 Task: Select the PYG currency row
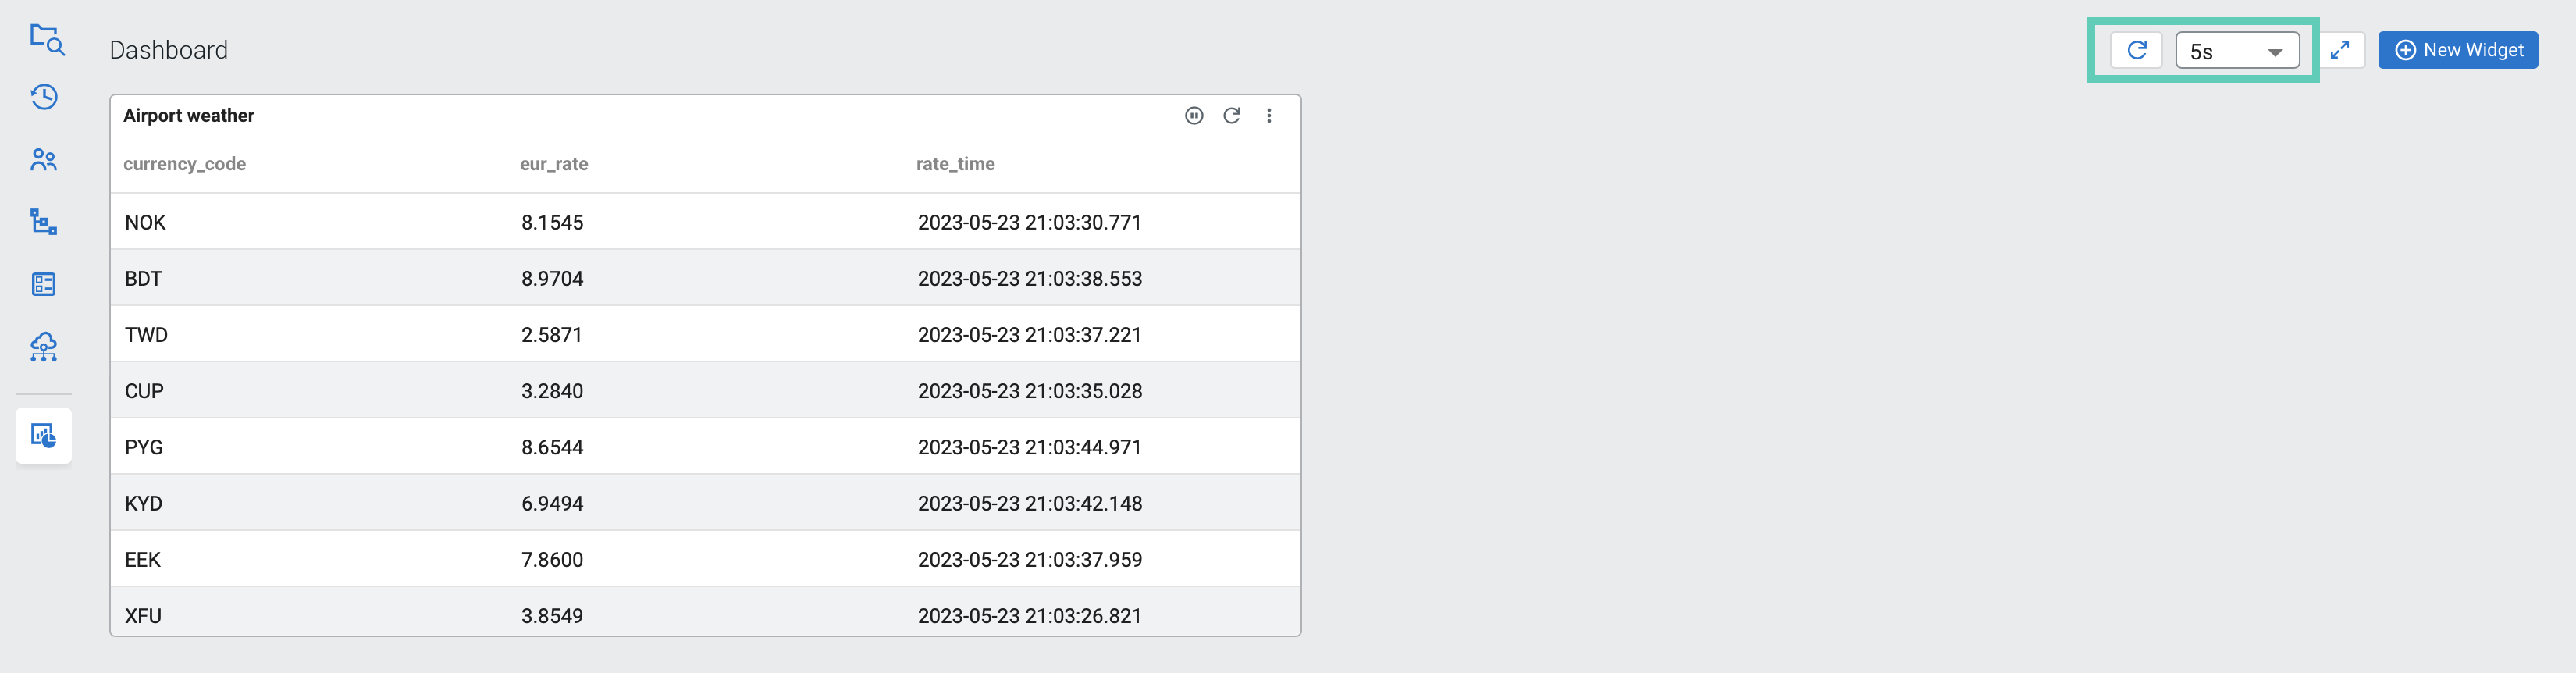click(704, 447)
